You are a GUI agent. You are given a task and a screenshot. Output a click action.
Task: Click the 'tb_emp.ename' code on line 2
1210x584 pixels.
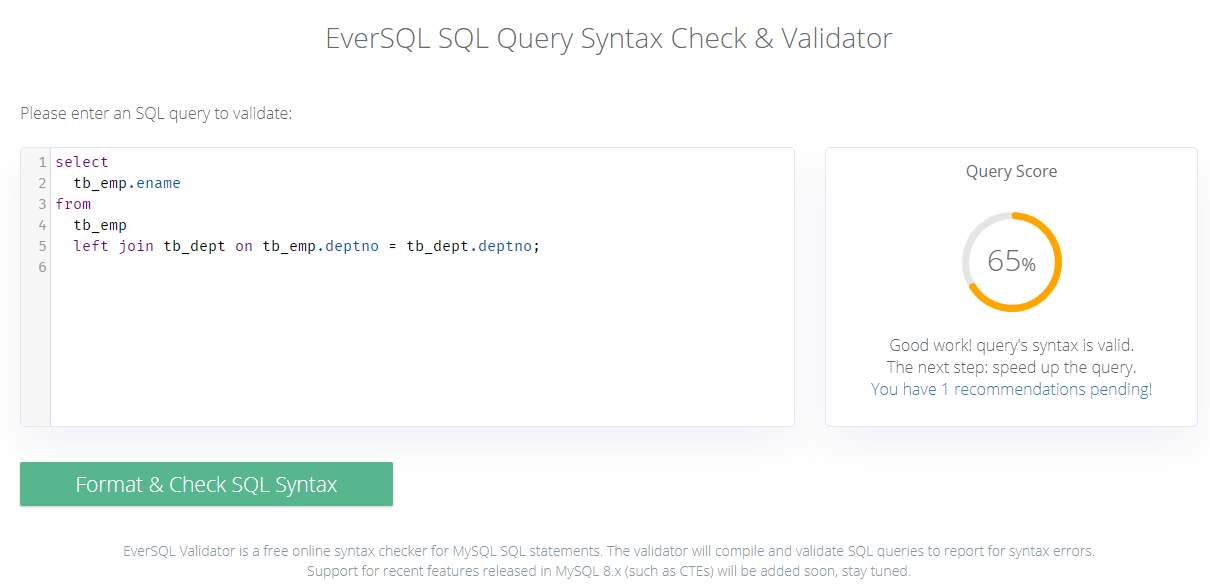click(127, 183)
